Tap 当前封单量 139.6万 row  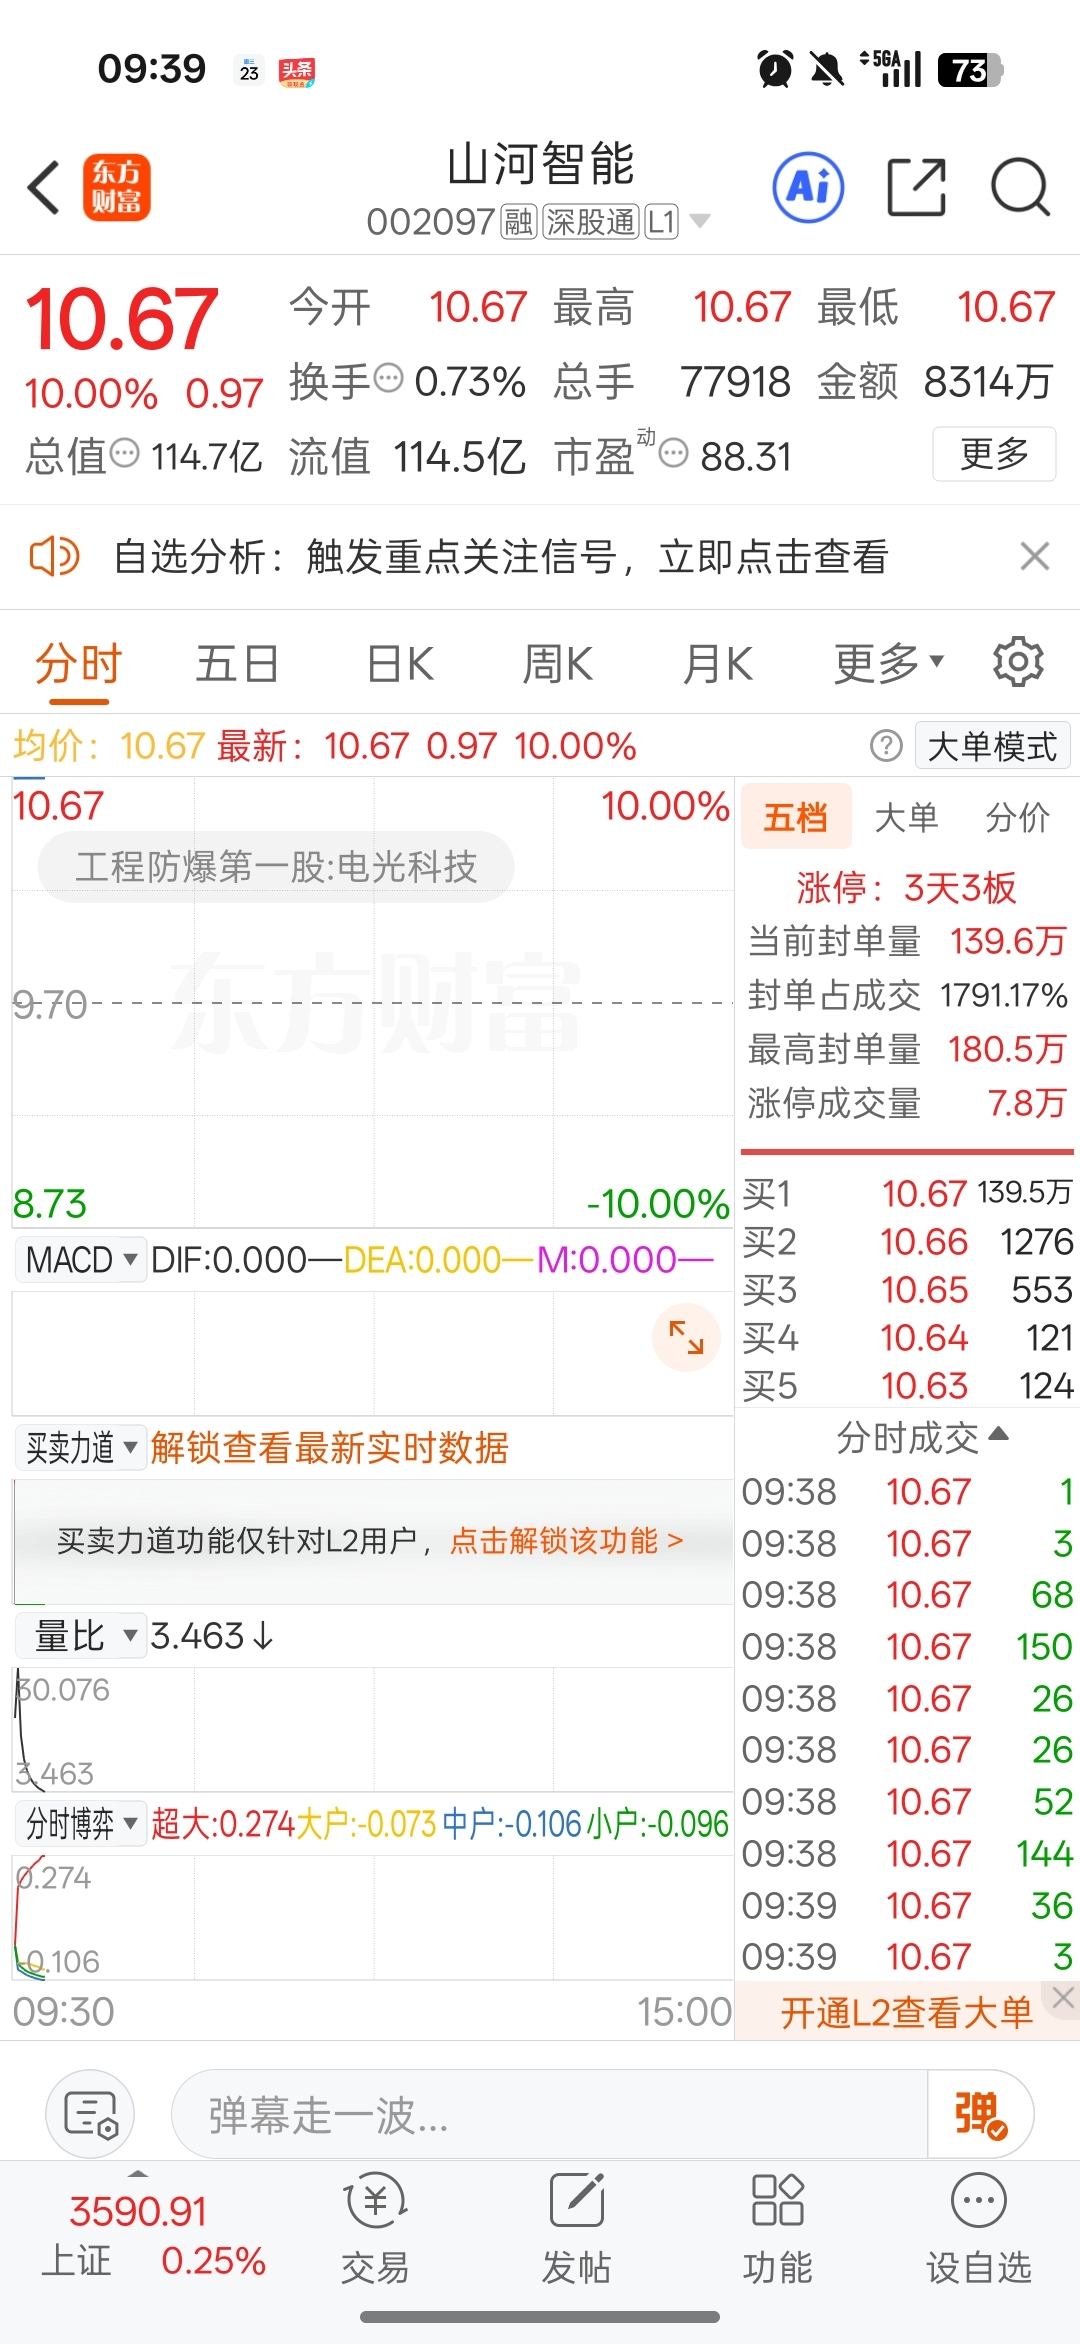pyautogui.click(x=907, y=941)
